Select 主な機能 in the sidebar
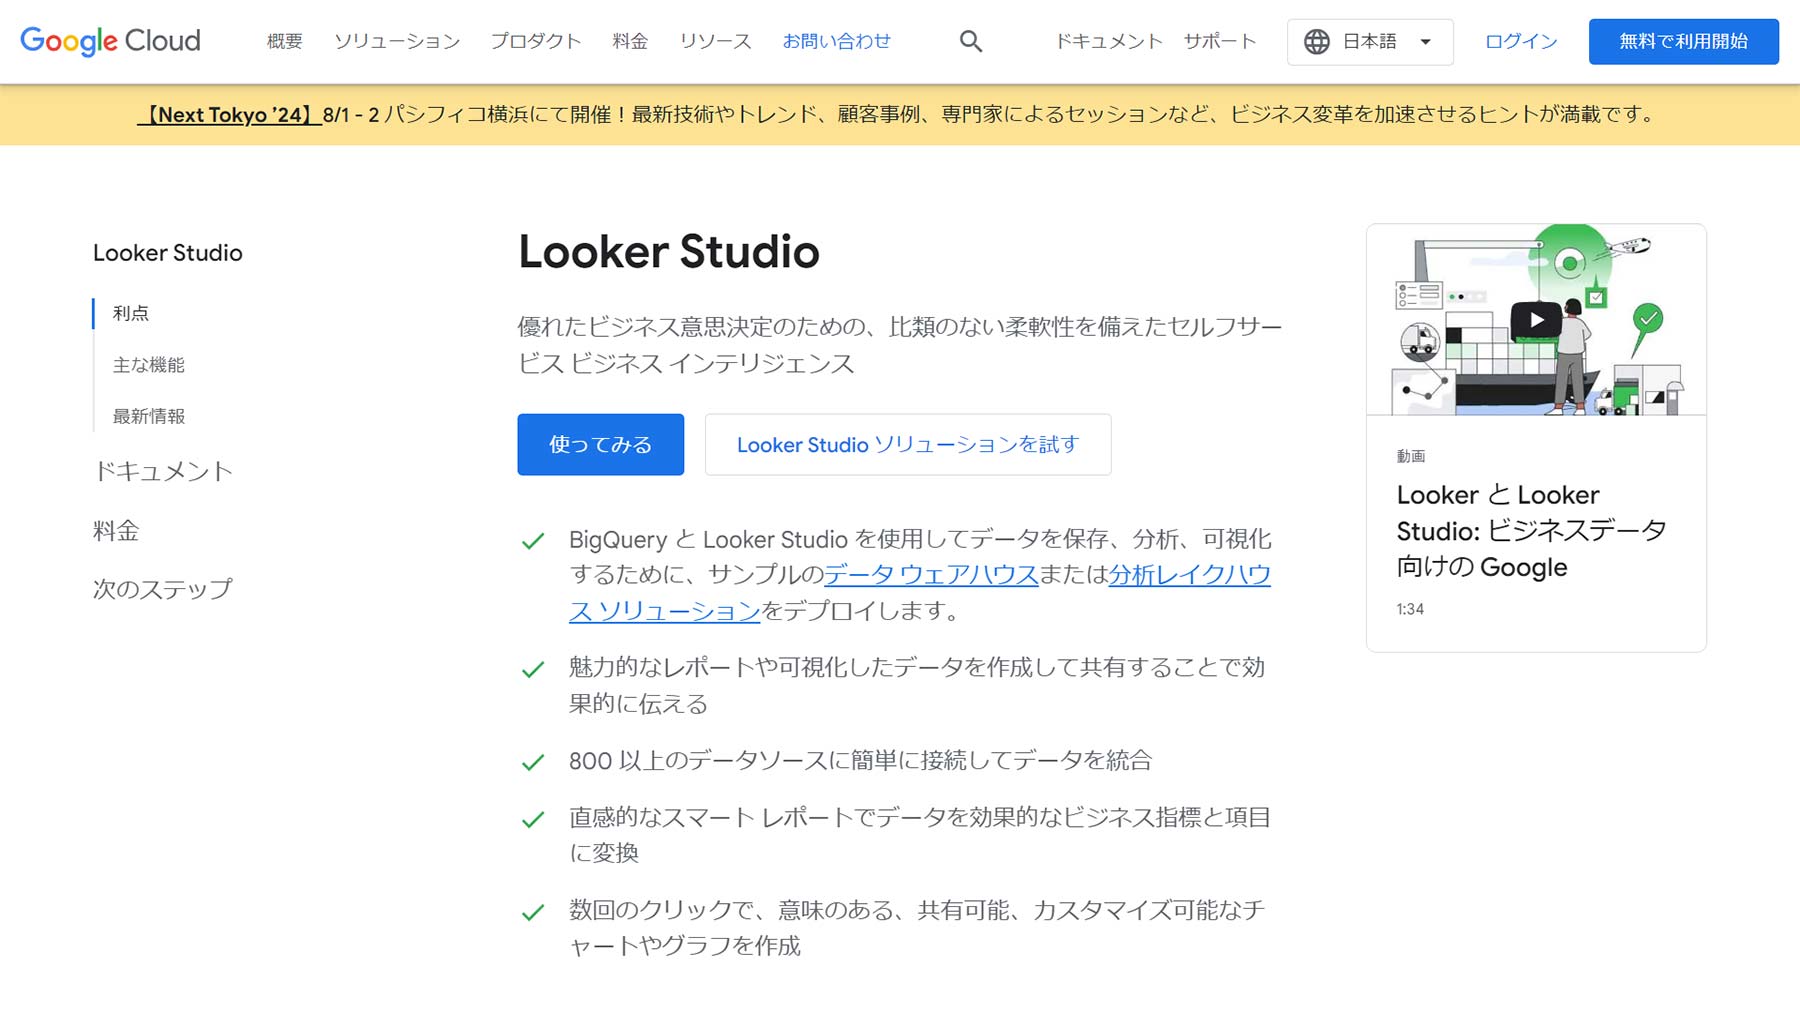Screen dimensions: 1800x1013 coord(149,365)
